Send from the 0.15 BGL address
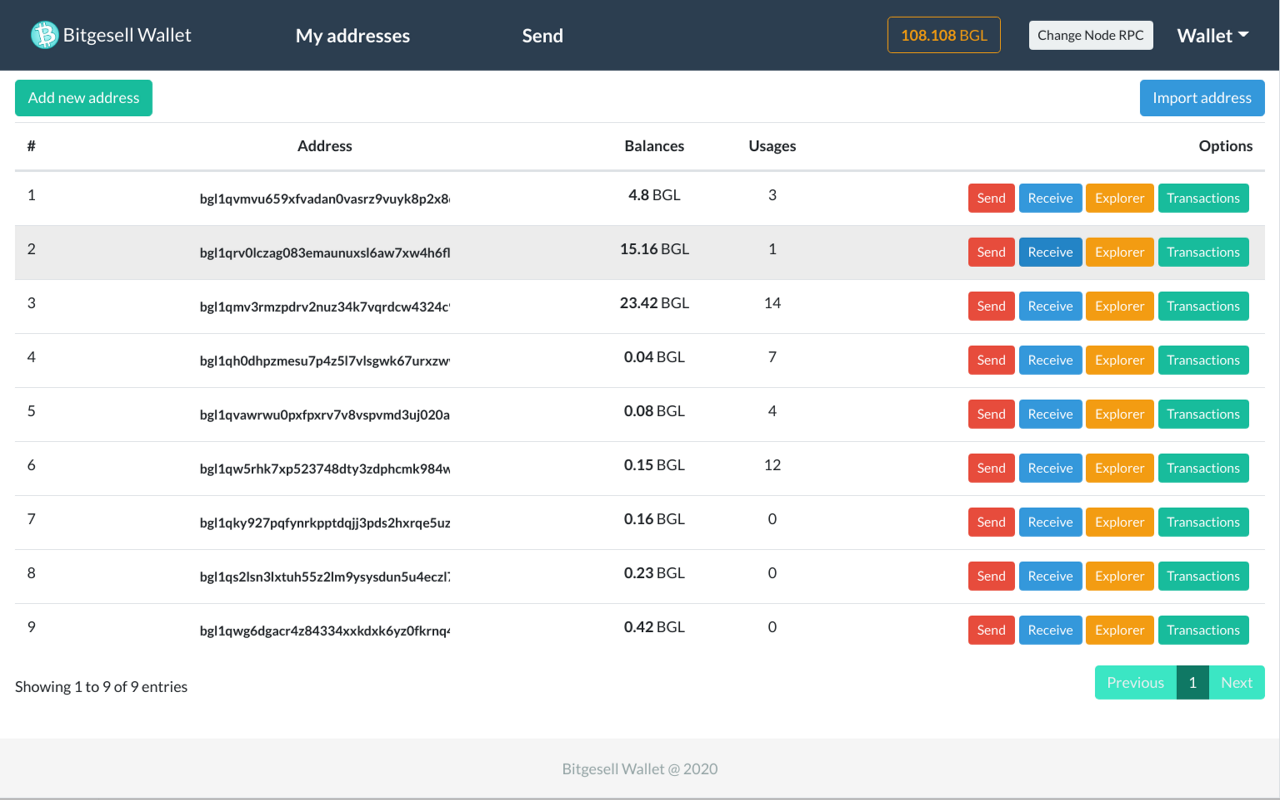Screen dimensions: 1280x800 coord(991,468)
